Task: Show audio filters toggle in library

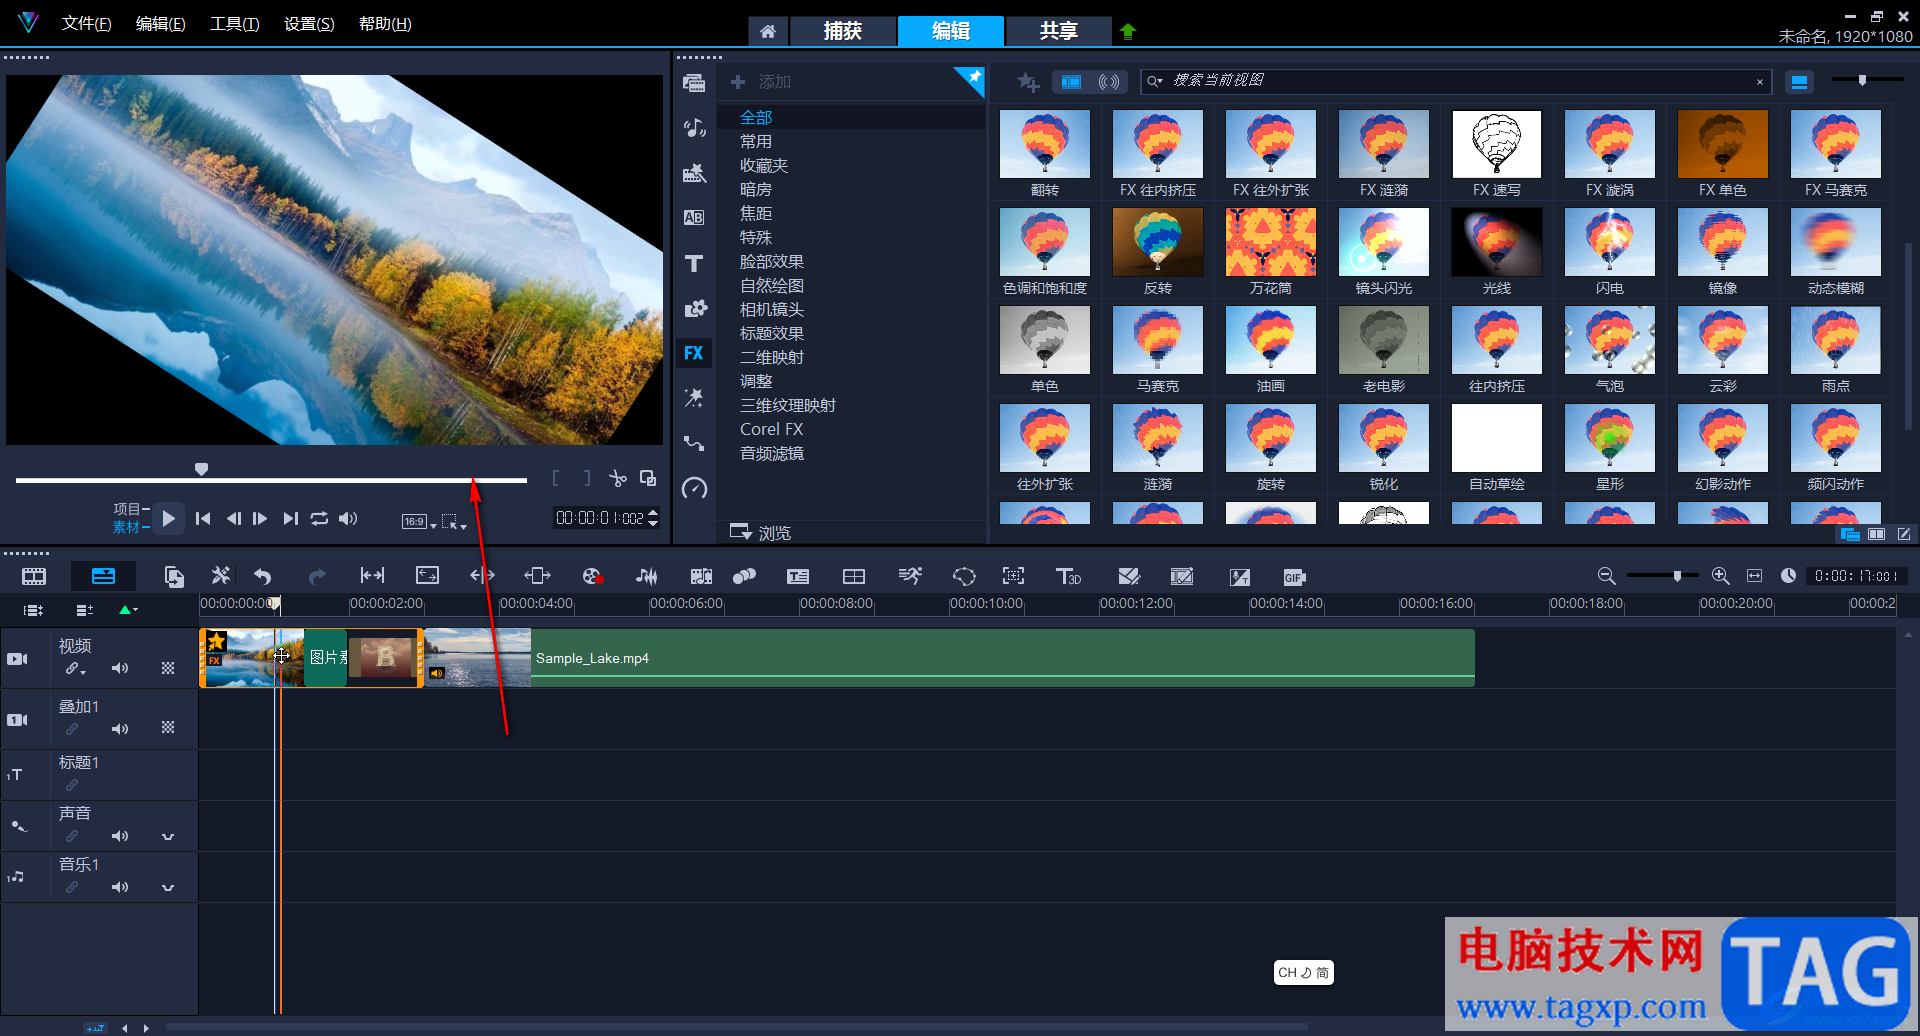Action: [x=1109, y=82]
